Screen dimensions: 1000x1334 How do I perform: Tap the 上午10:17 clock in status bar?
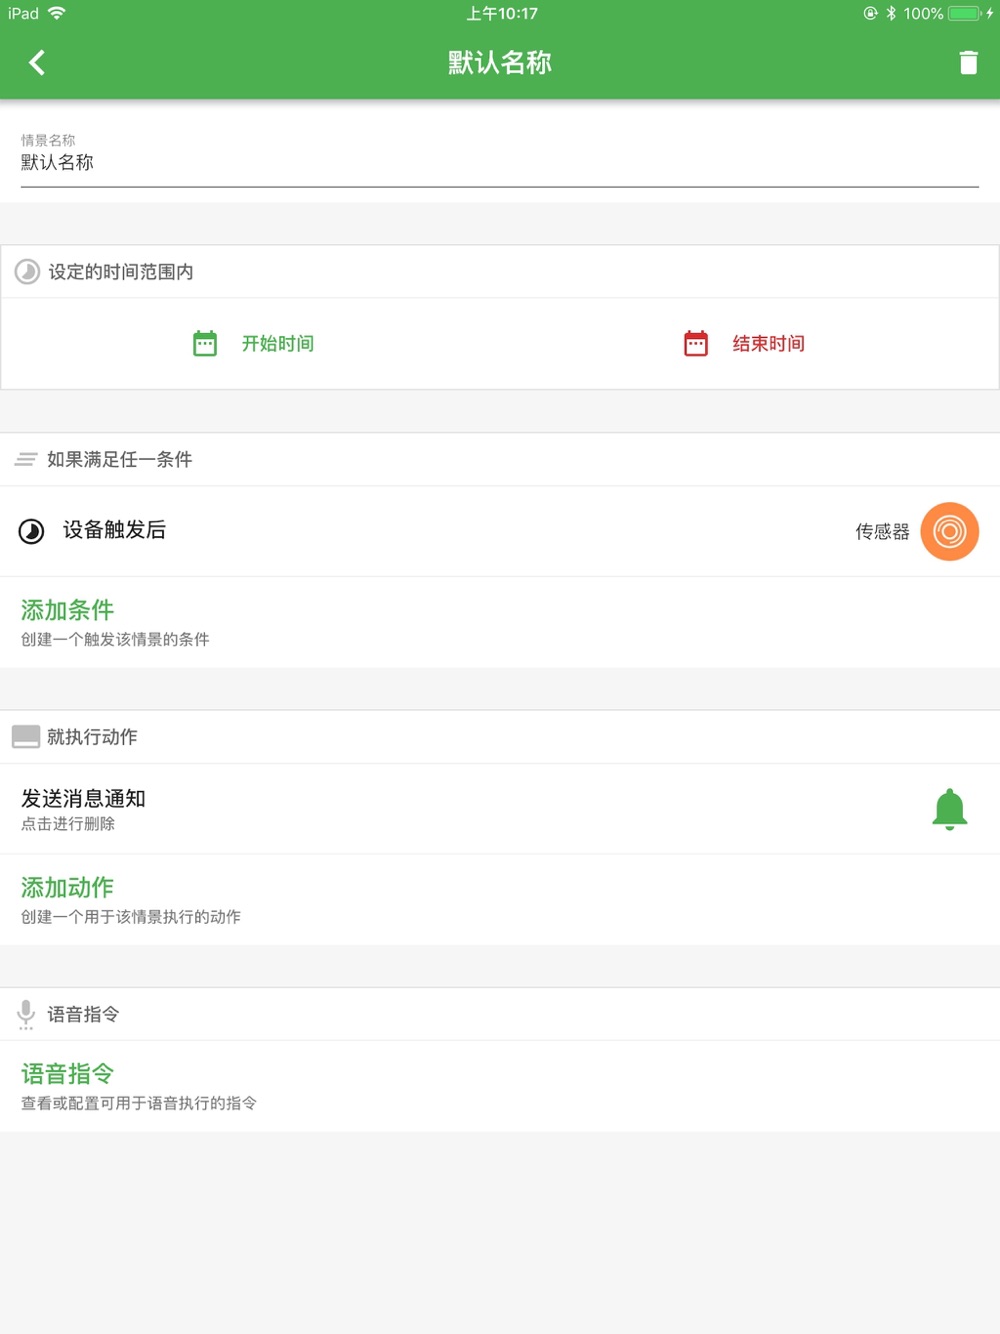tap(501, 13)
